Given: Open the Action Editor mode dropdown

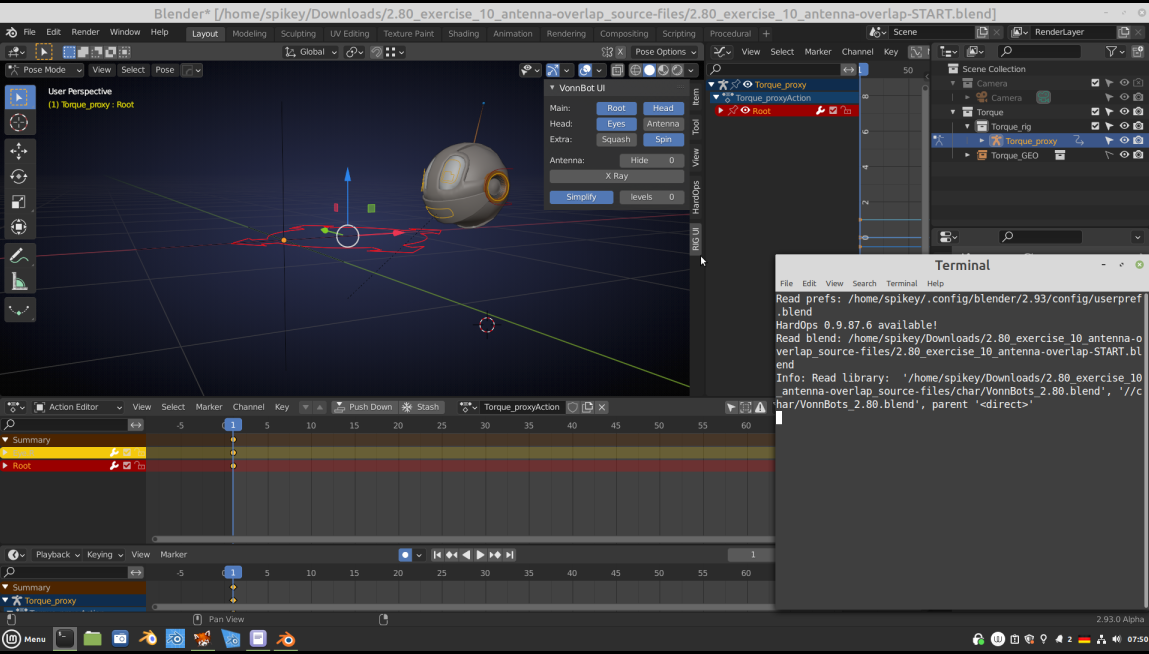Looking at the screenshot, I should 78,407.
